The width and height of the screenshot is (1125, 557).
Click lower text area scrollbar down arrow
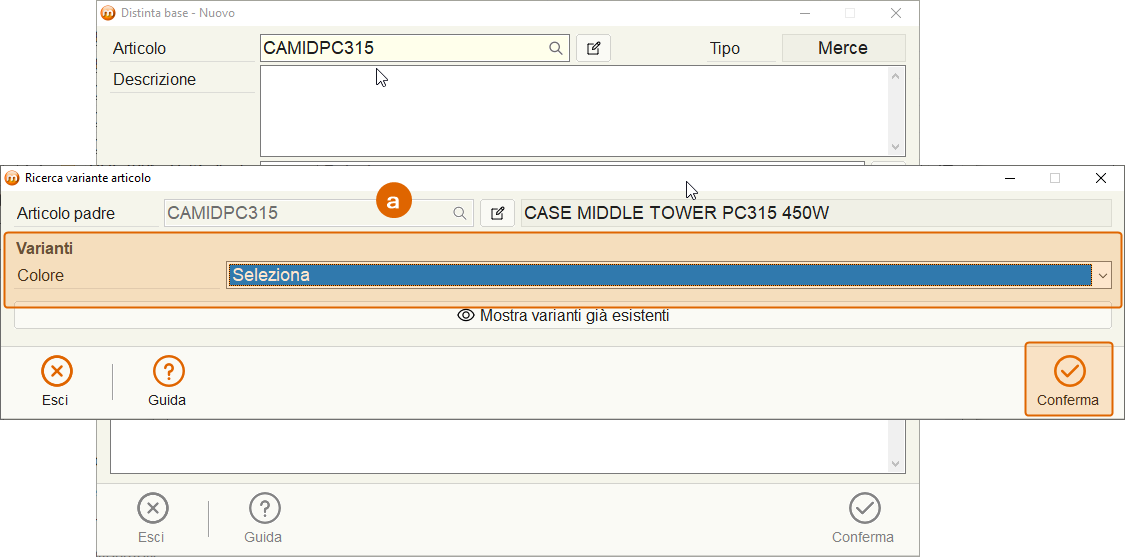pyautogui.click(x=895, y=464)
